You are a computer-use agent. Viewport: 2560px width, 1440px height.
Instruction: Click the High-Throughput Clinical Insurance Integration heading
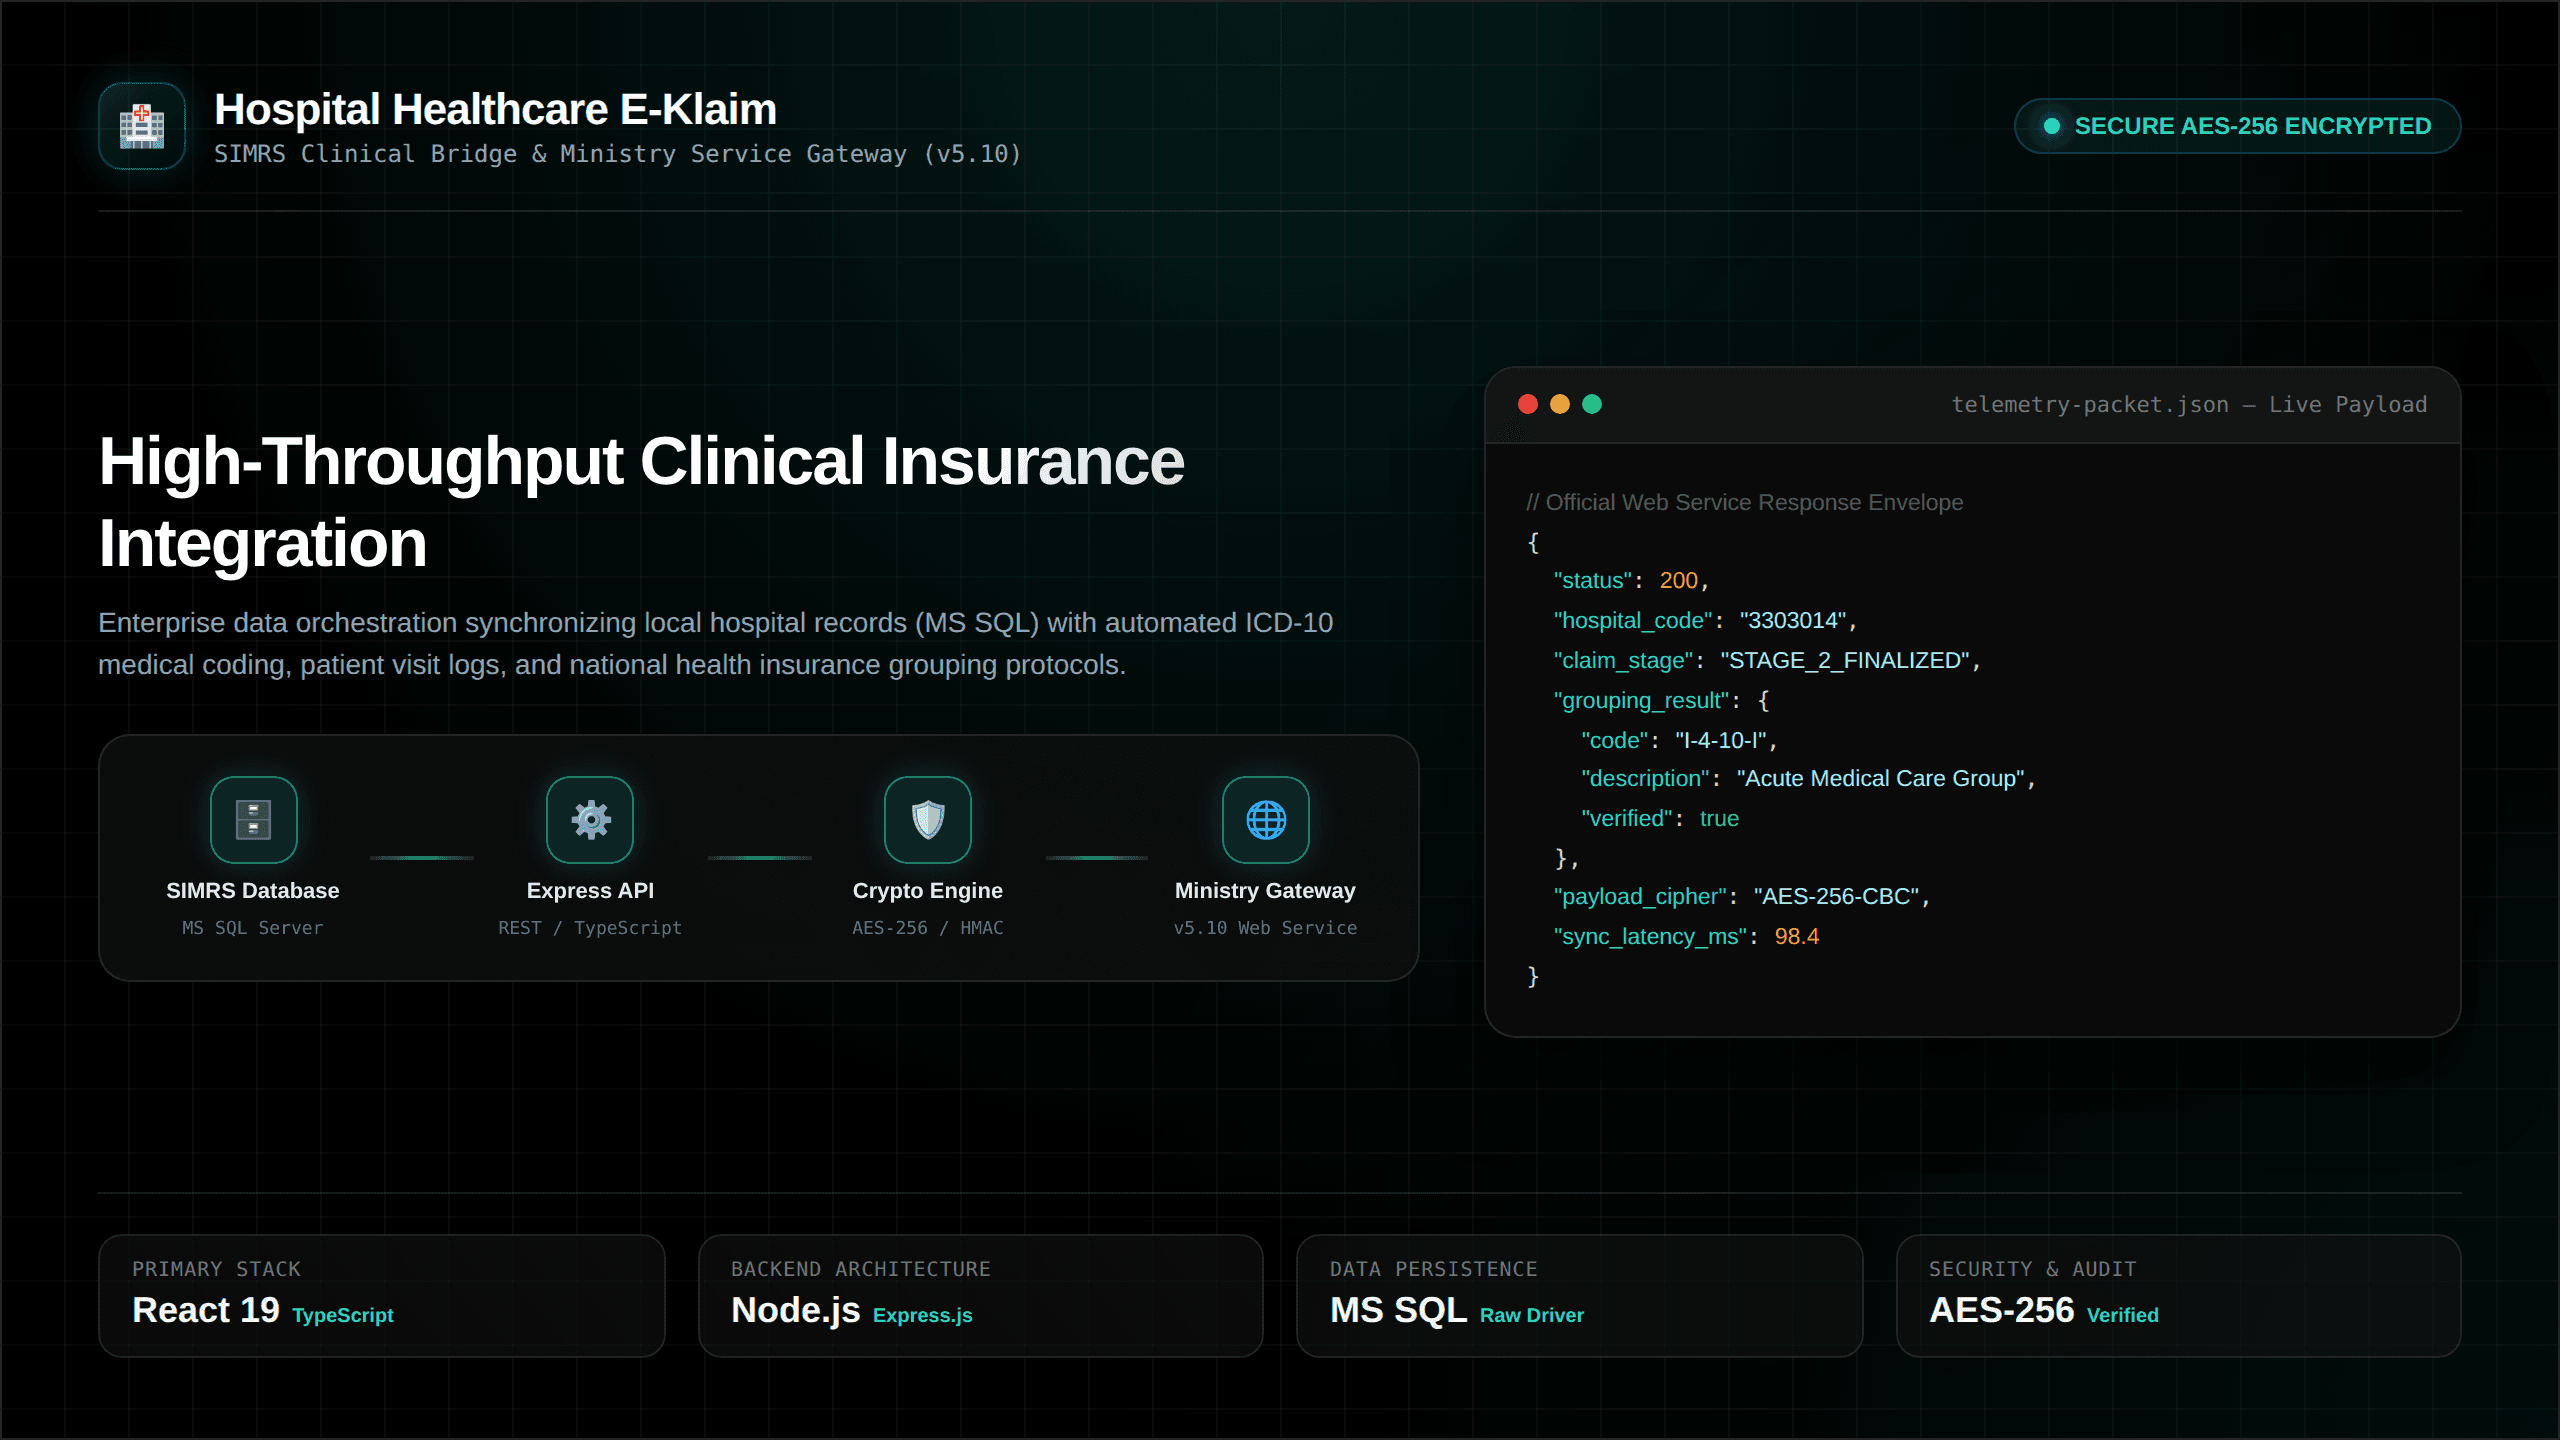tap(641, 502)
